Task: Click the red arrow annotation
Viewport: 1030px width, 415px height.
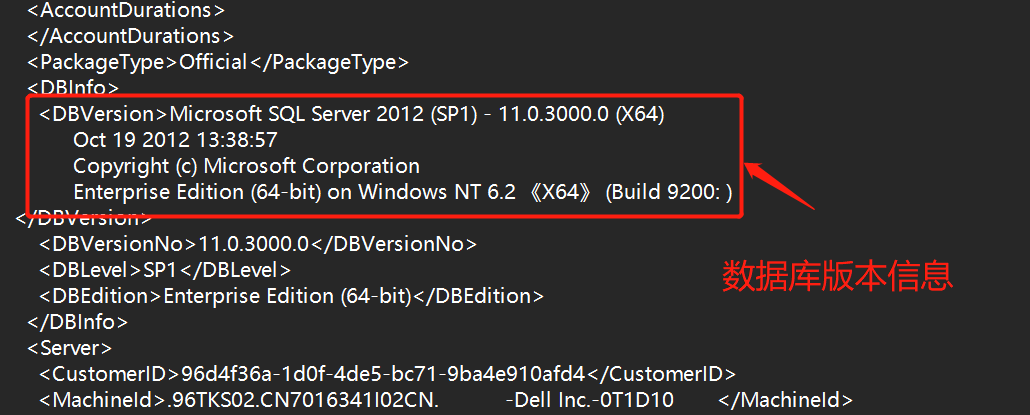Action: click(779, 186)
